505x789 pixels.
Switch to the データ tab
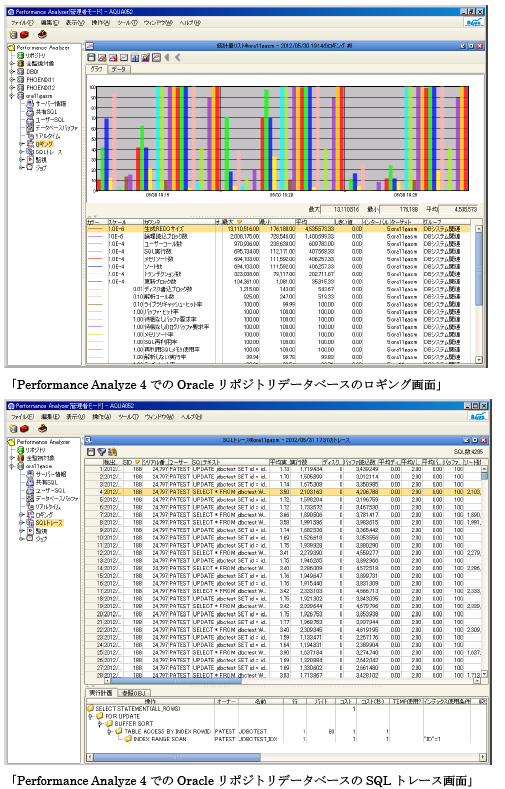point(119,69)
